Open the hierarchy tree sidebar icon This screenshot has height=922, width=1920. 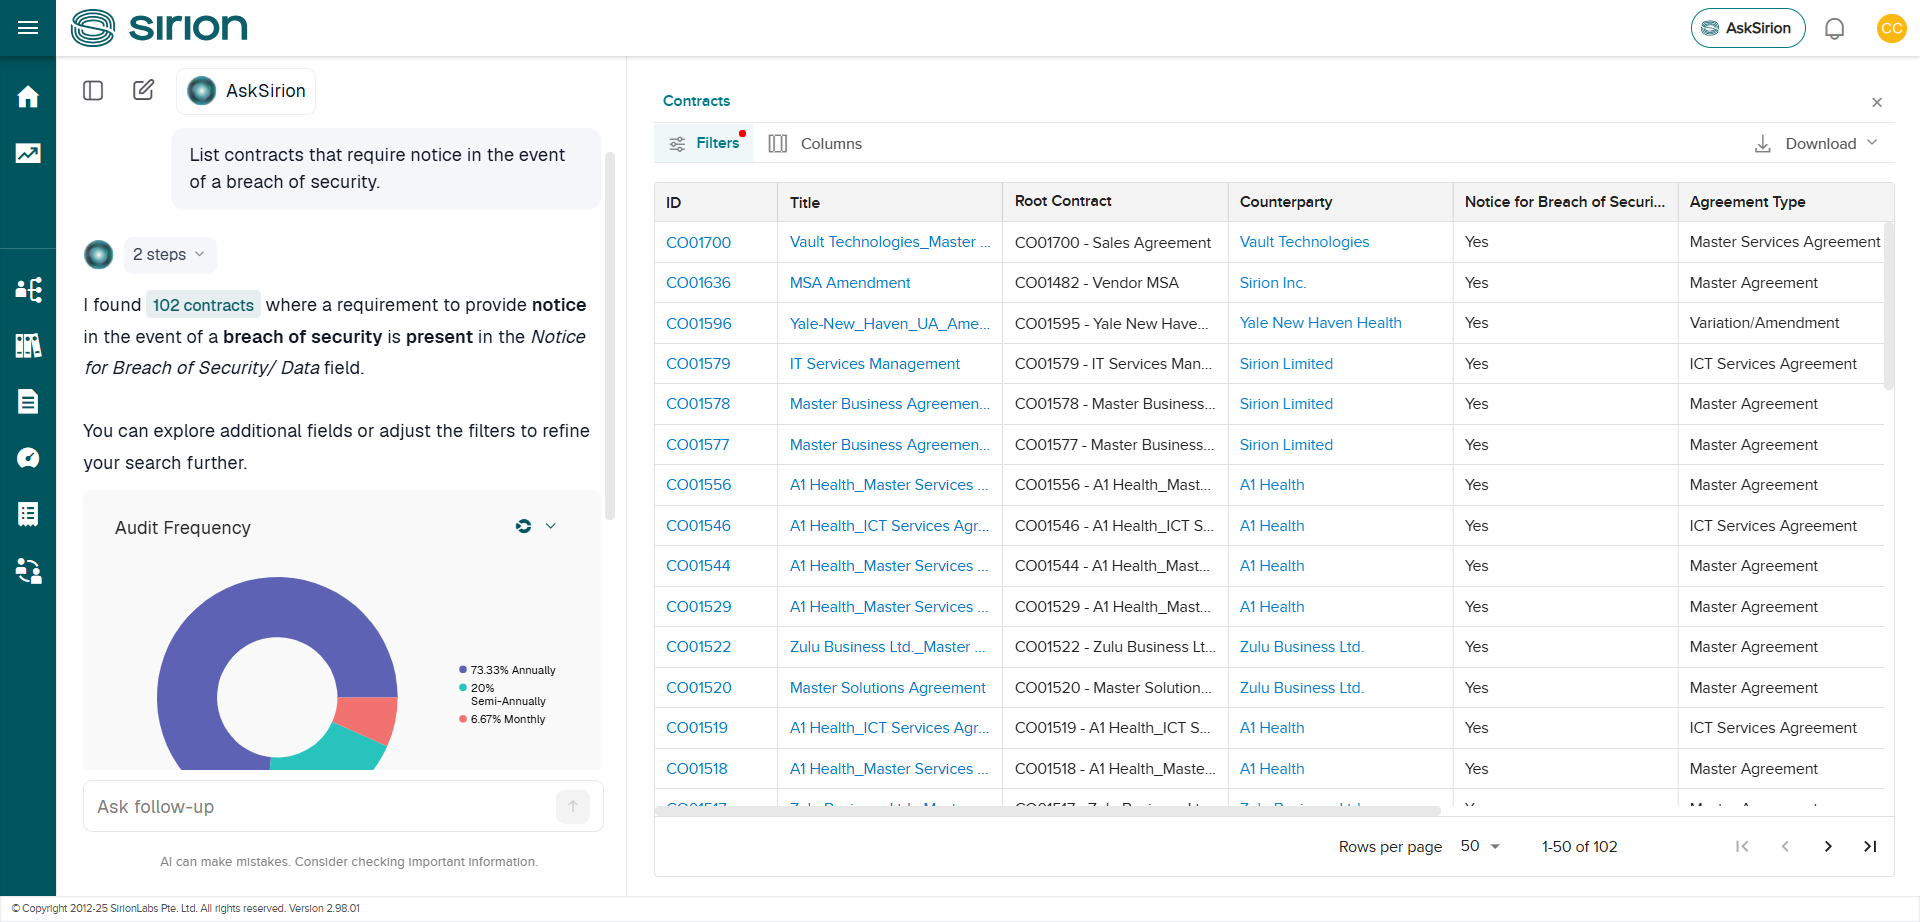coord(28,290)
